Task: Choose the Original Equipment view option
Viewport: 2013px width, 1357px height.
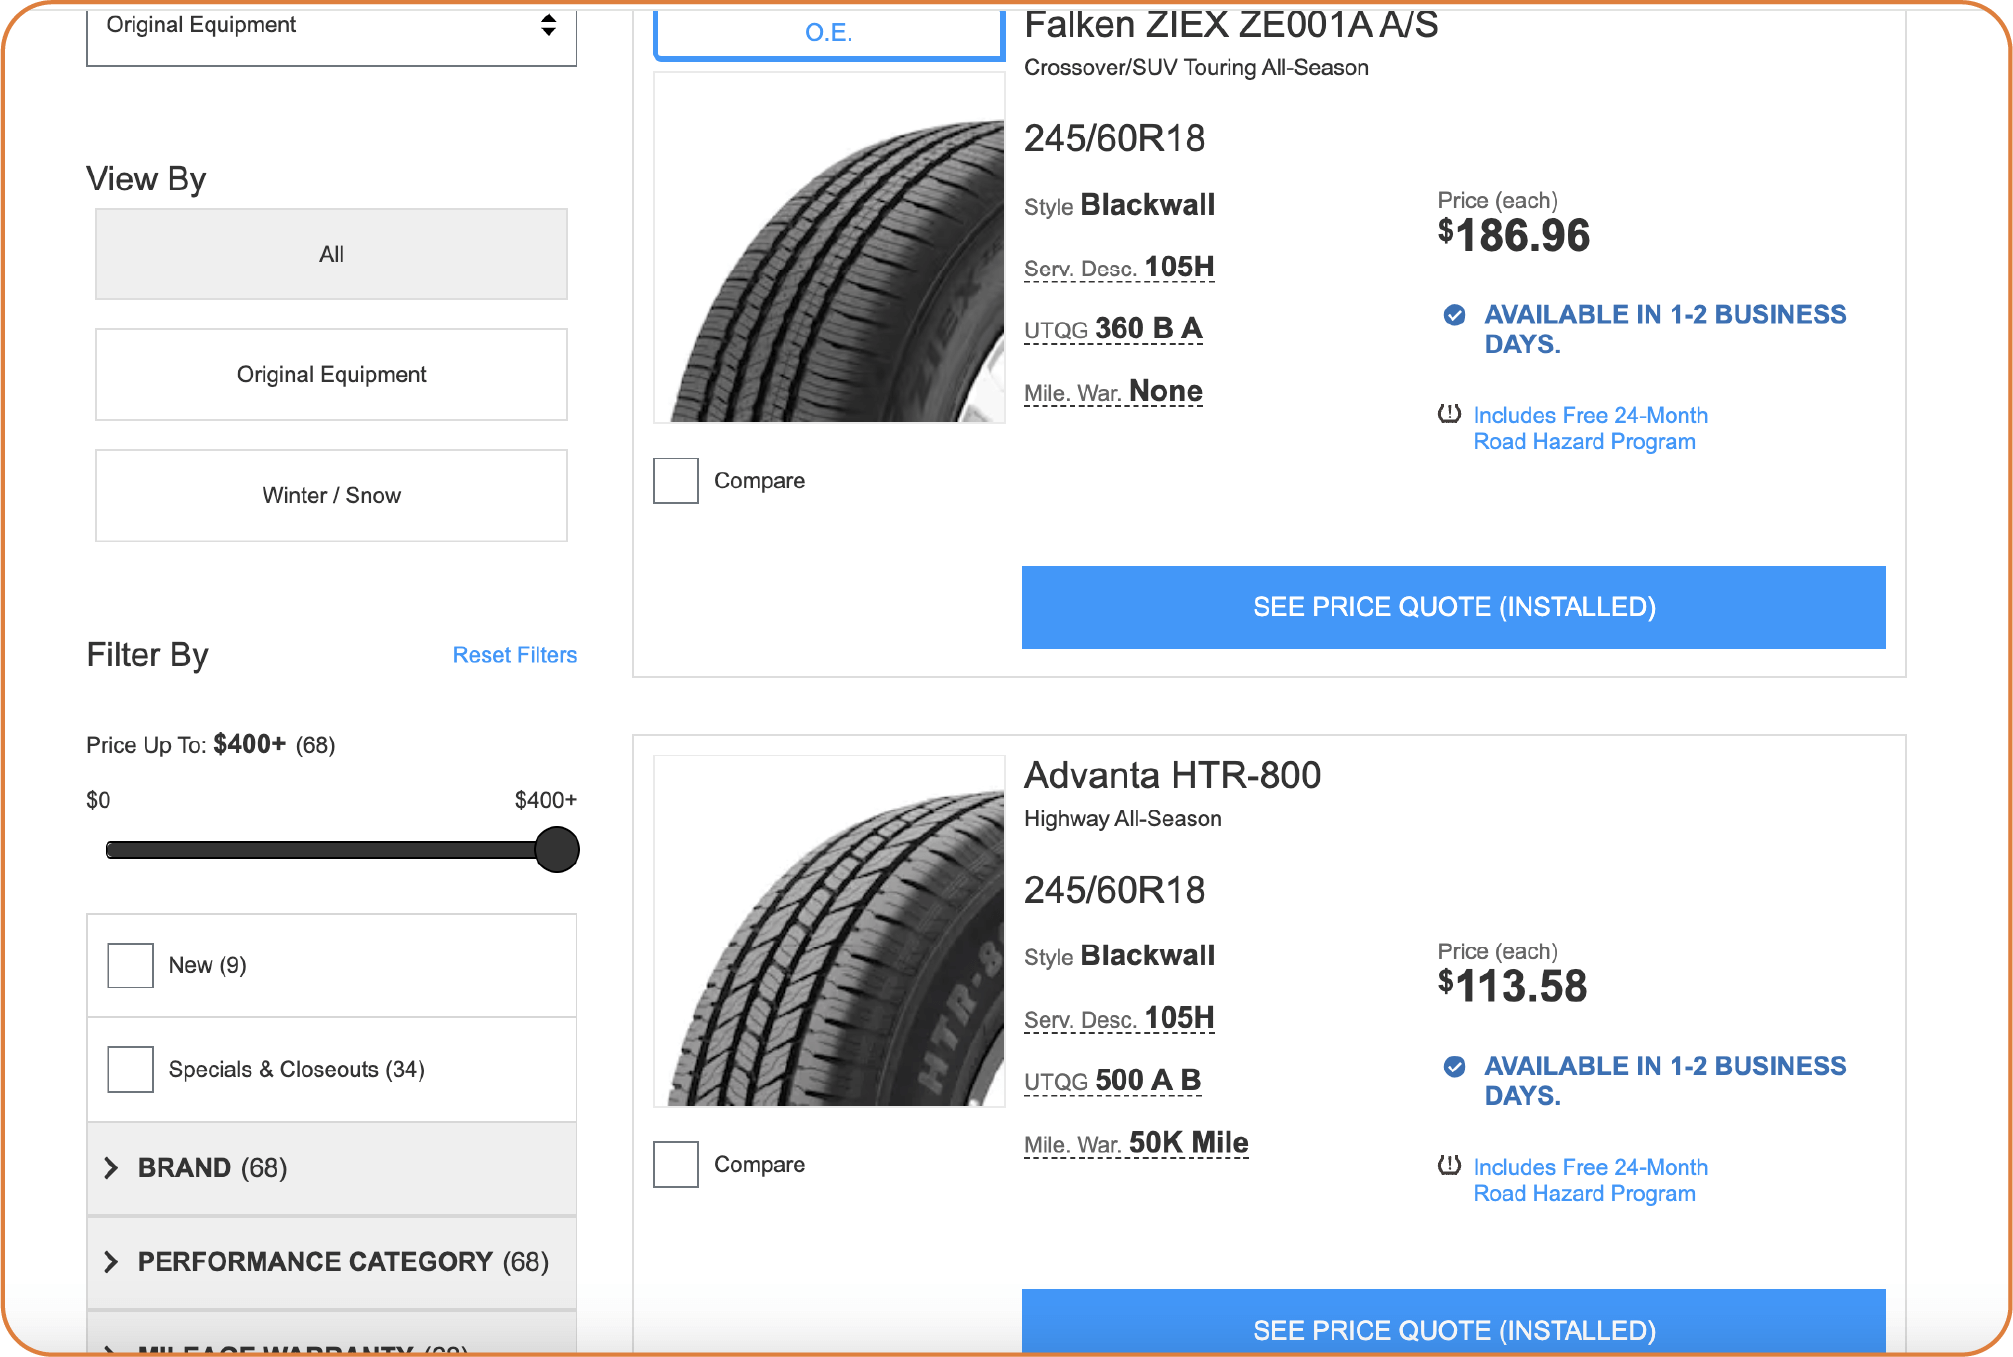Action: coord(332,375)
